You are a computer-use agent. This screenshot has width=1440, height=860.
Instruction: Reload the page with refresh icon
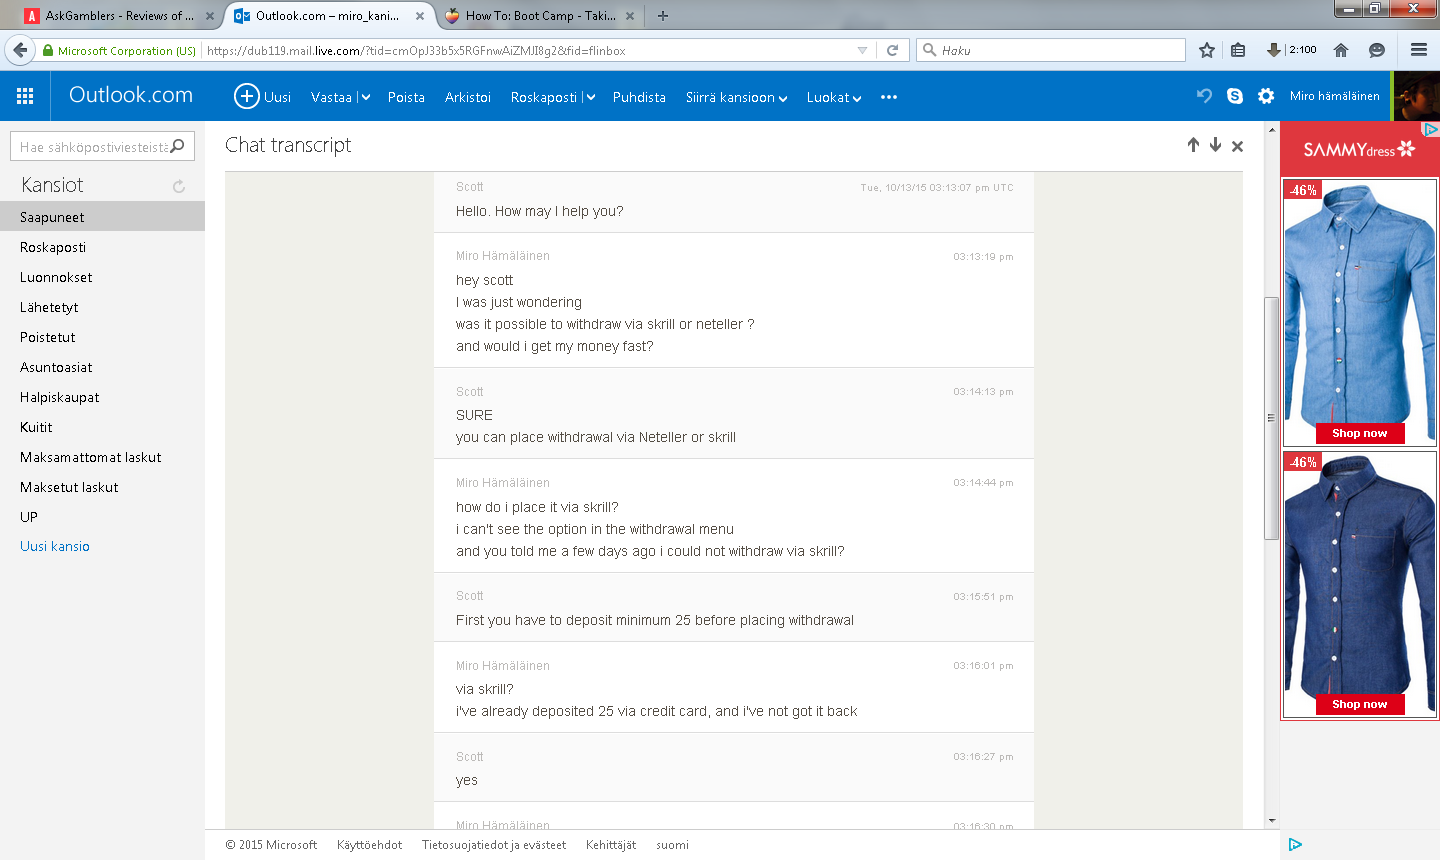point(892,50)
